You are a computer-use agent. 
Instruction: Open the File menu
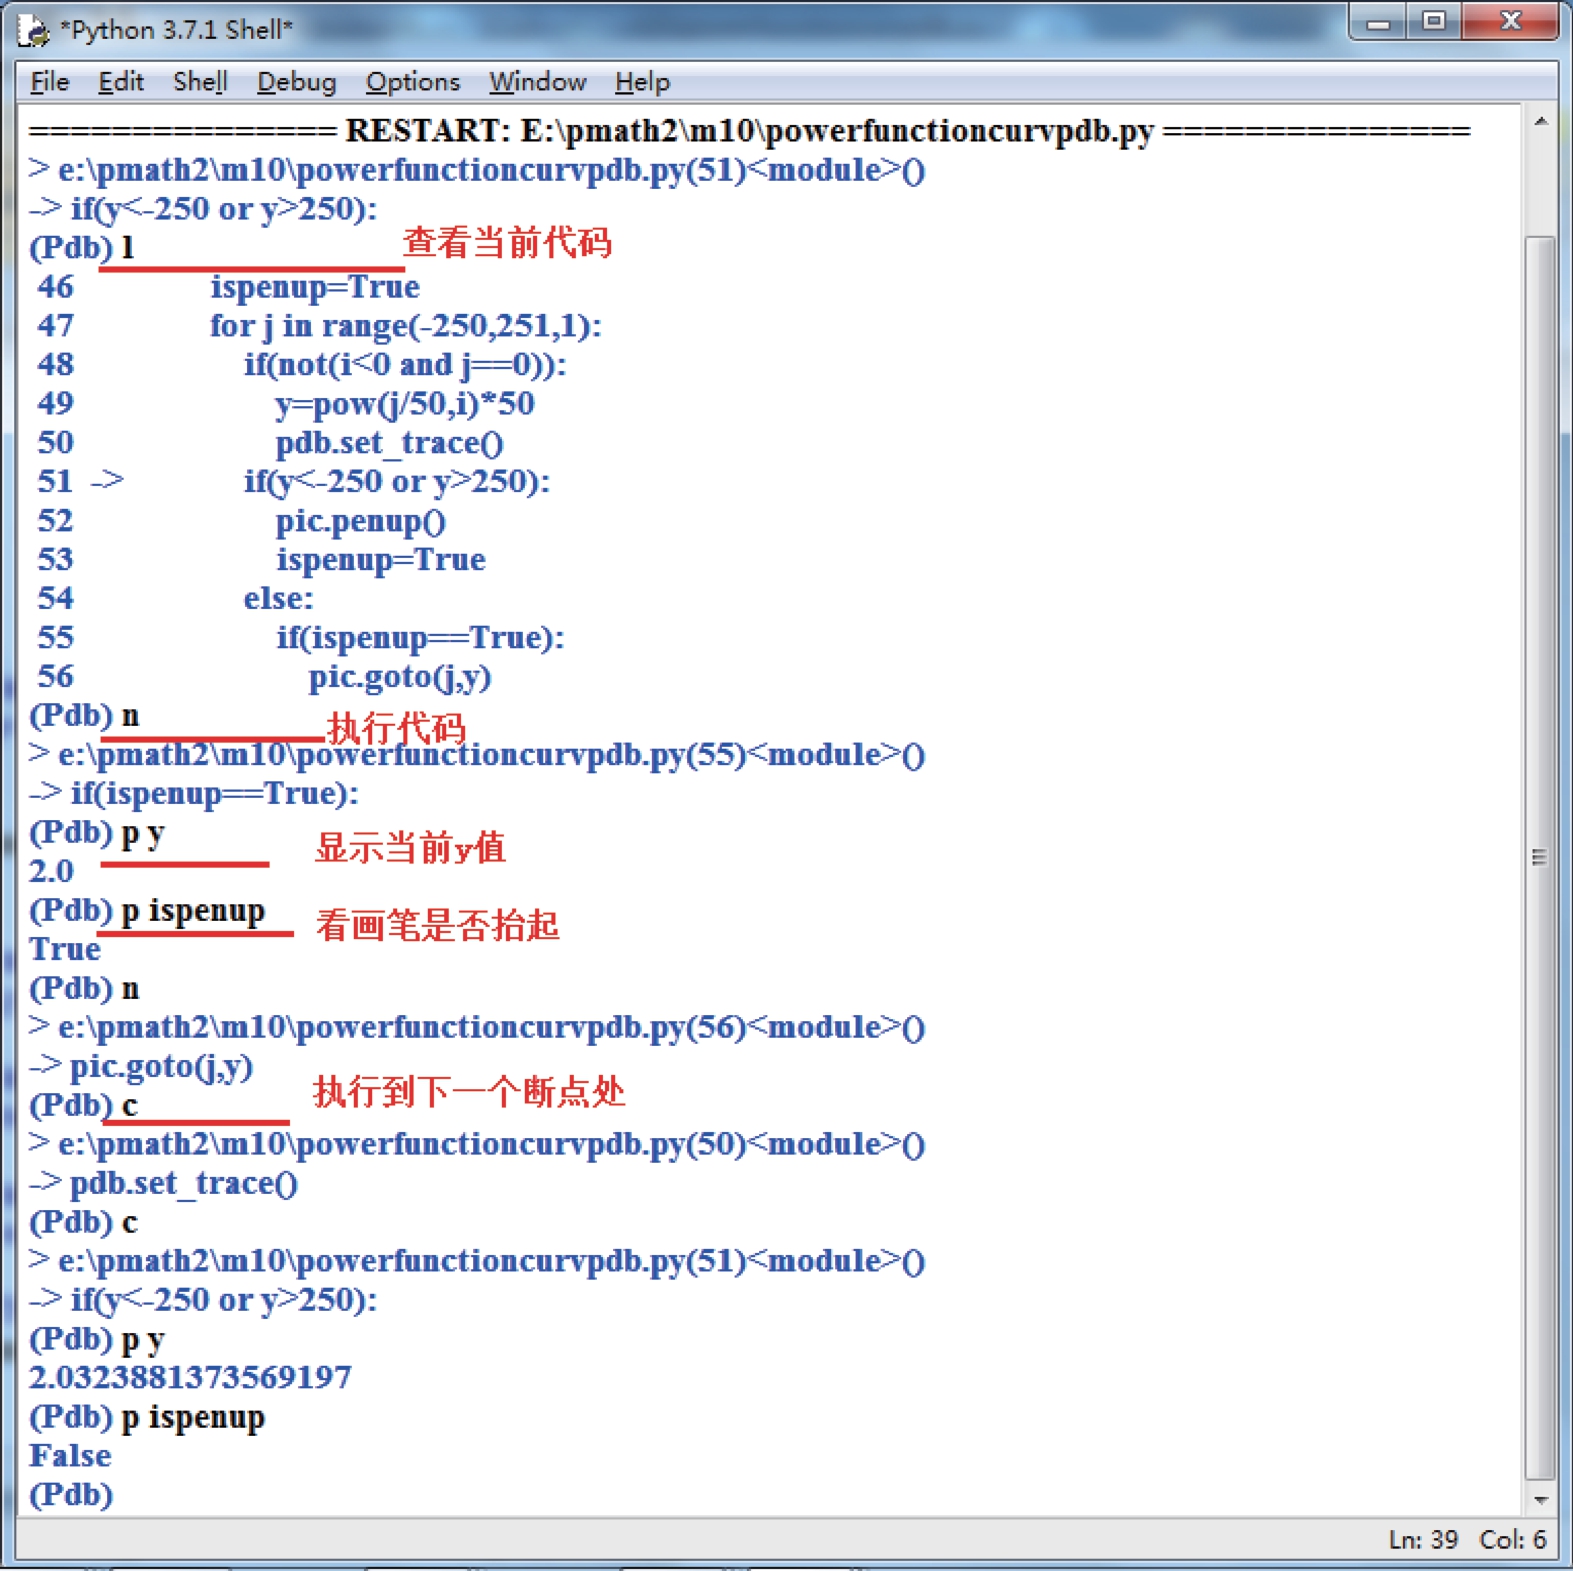pos(50,82)
